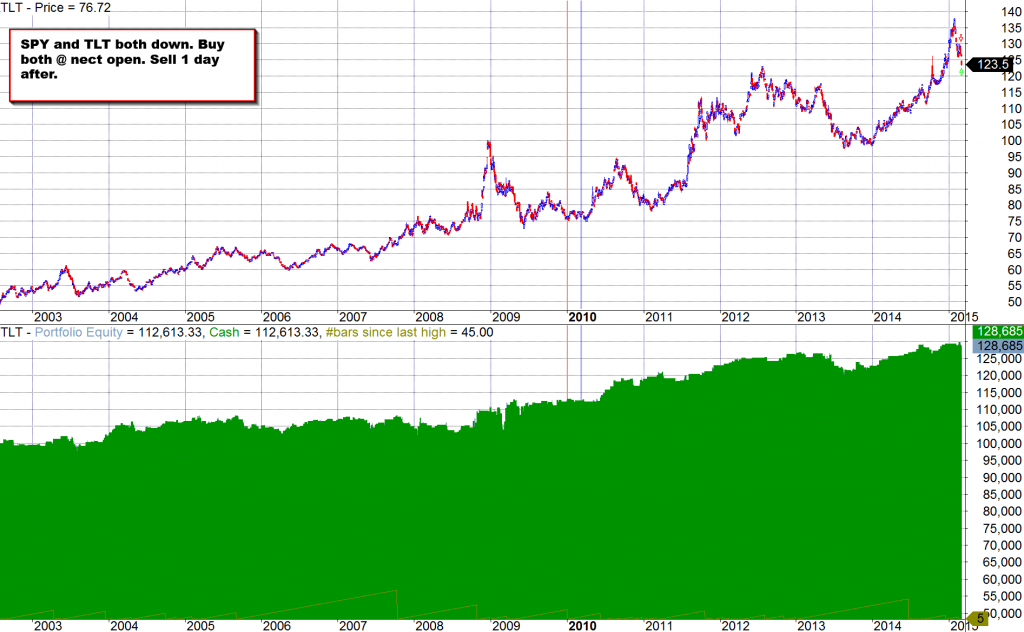Click the 90,000 tick on the equity axis
1024x632 pixels.
[1002, 478]
